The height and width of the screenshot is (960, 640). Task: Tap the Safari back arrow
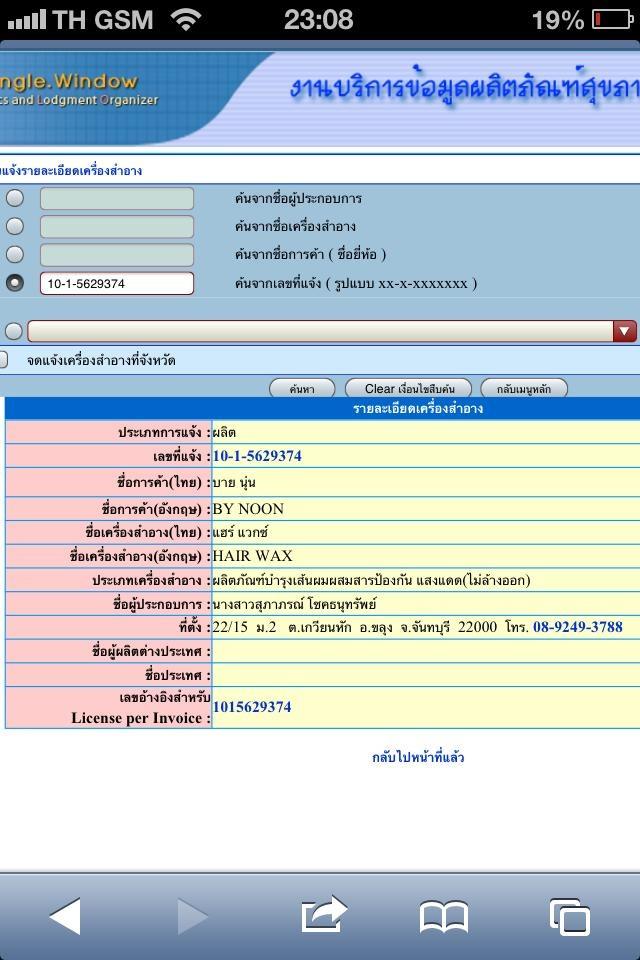65,916
